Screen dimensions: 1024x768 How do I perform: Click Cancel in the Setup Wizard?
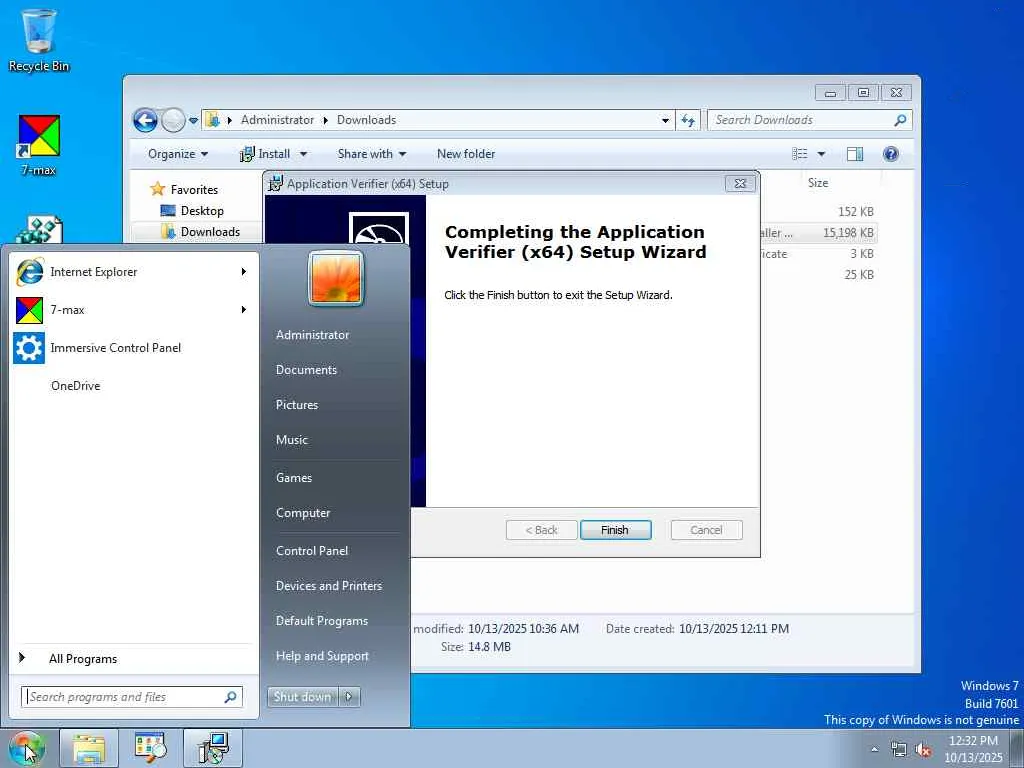point(707,530)
